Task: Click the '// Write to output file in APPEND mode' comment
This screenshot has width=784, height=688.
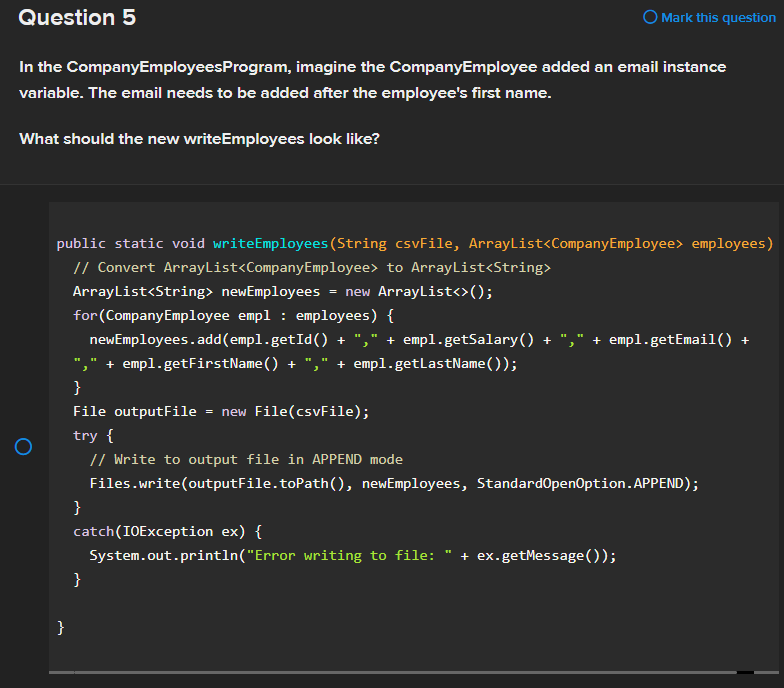Action: click(x=246, y=460)
